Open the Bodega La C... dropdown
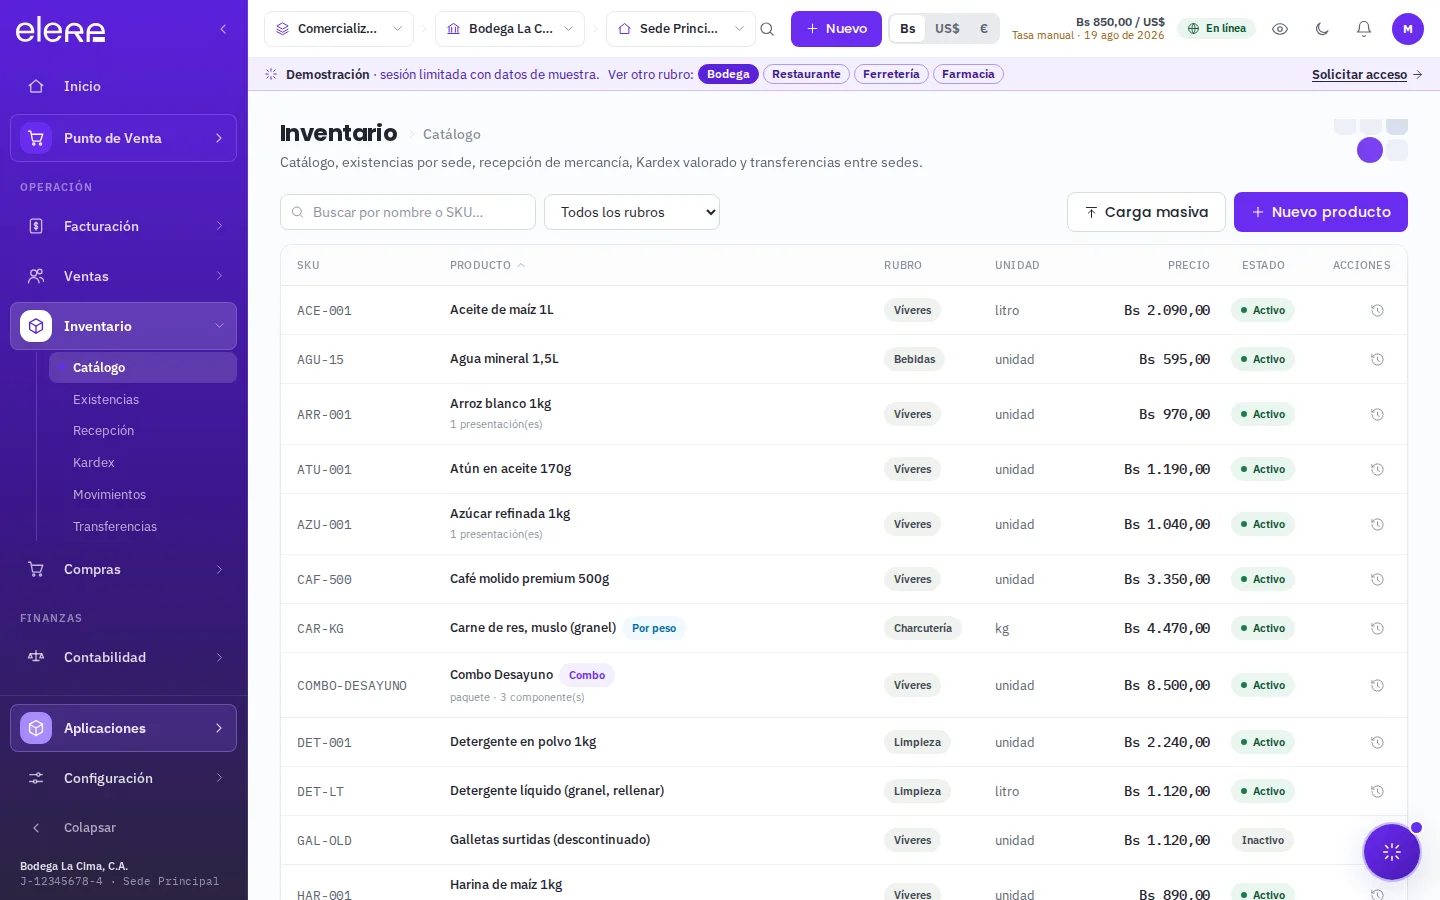This screenshot has height=900, width=1440. (510, 29)
